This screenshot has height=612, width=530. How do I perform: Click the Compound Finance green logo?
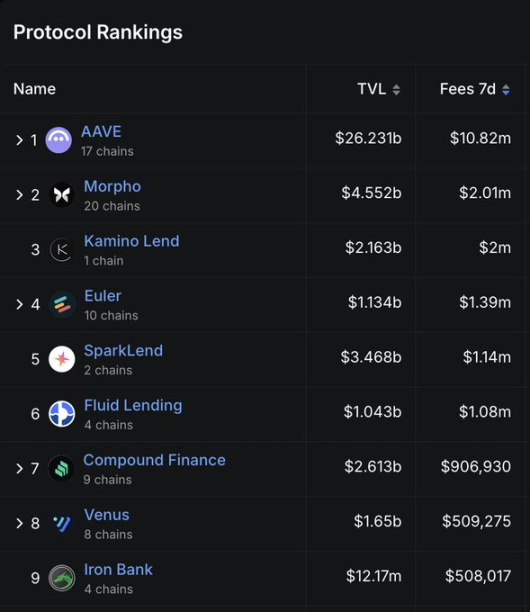tap(61, 468)
